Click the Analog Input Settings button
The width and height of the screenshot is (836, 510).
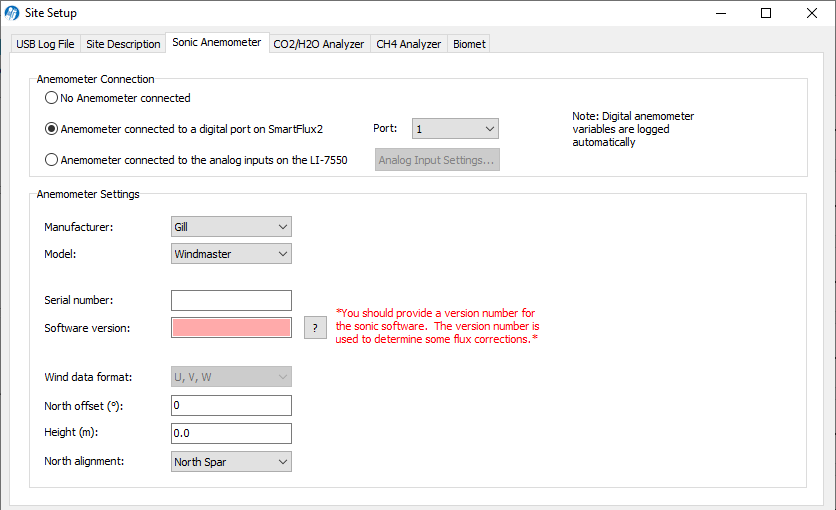tap(437, 159)
